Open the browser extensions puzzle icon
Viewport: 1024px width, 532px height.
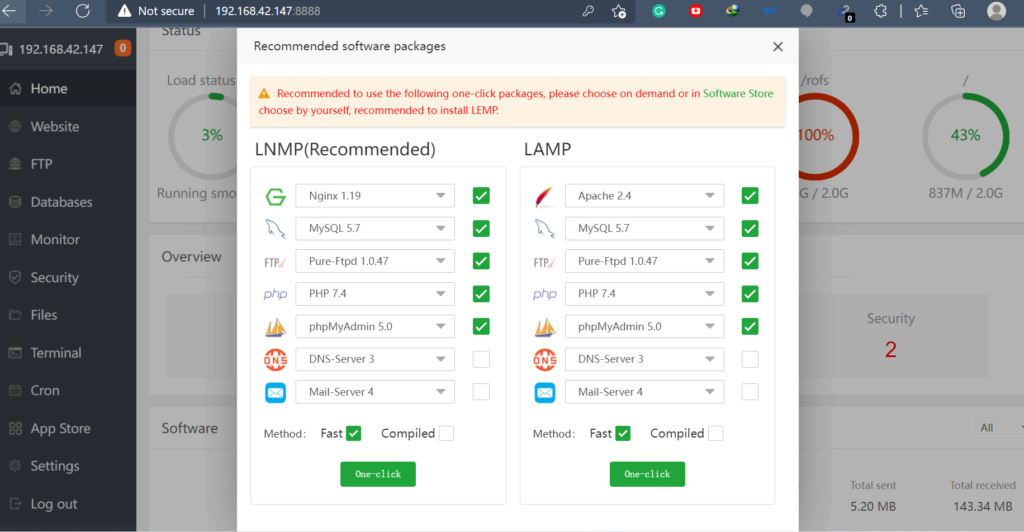coord(880,10)
